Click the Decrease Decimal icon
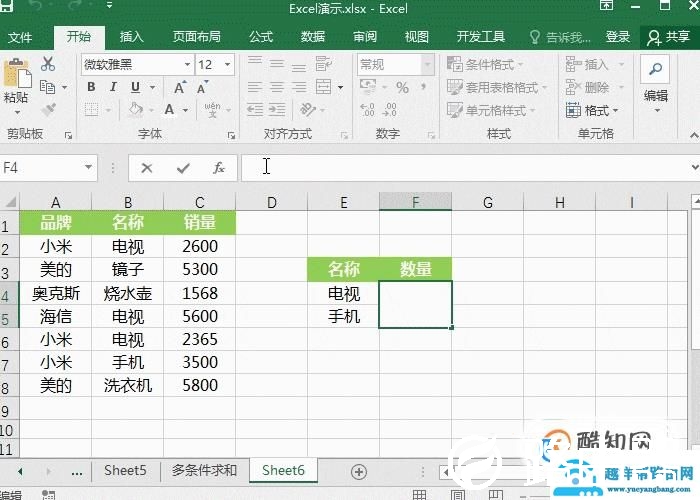 click(390, 109)
